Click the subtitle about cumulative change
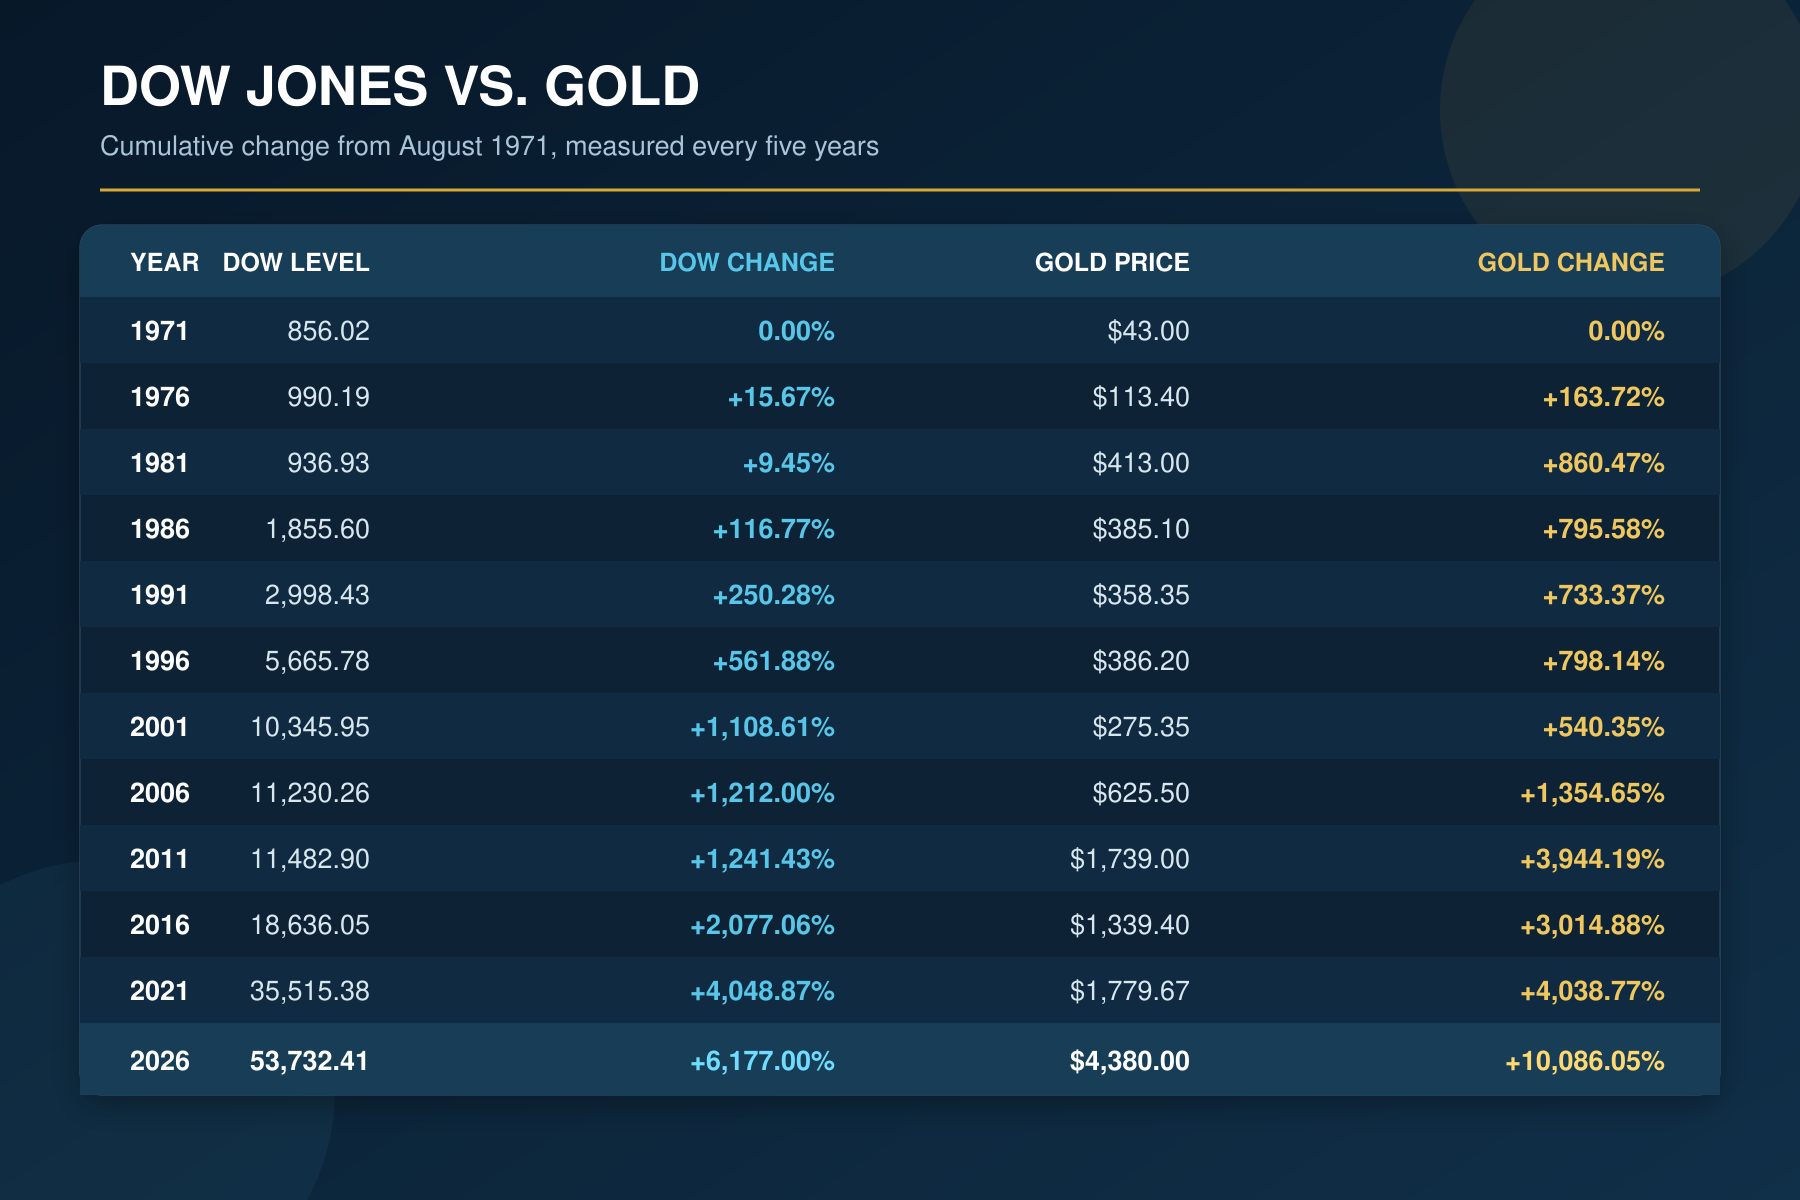 [489, 146]
